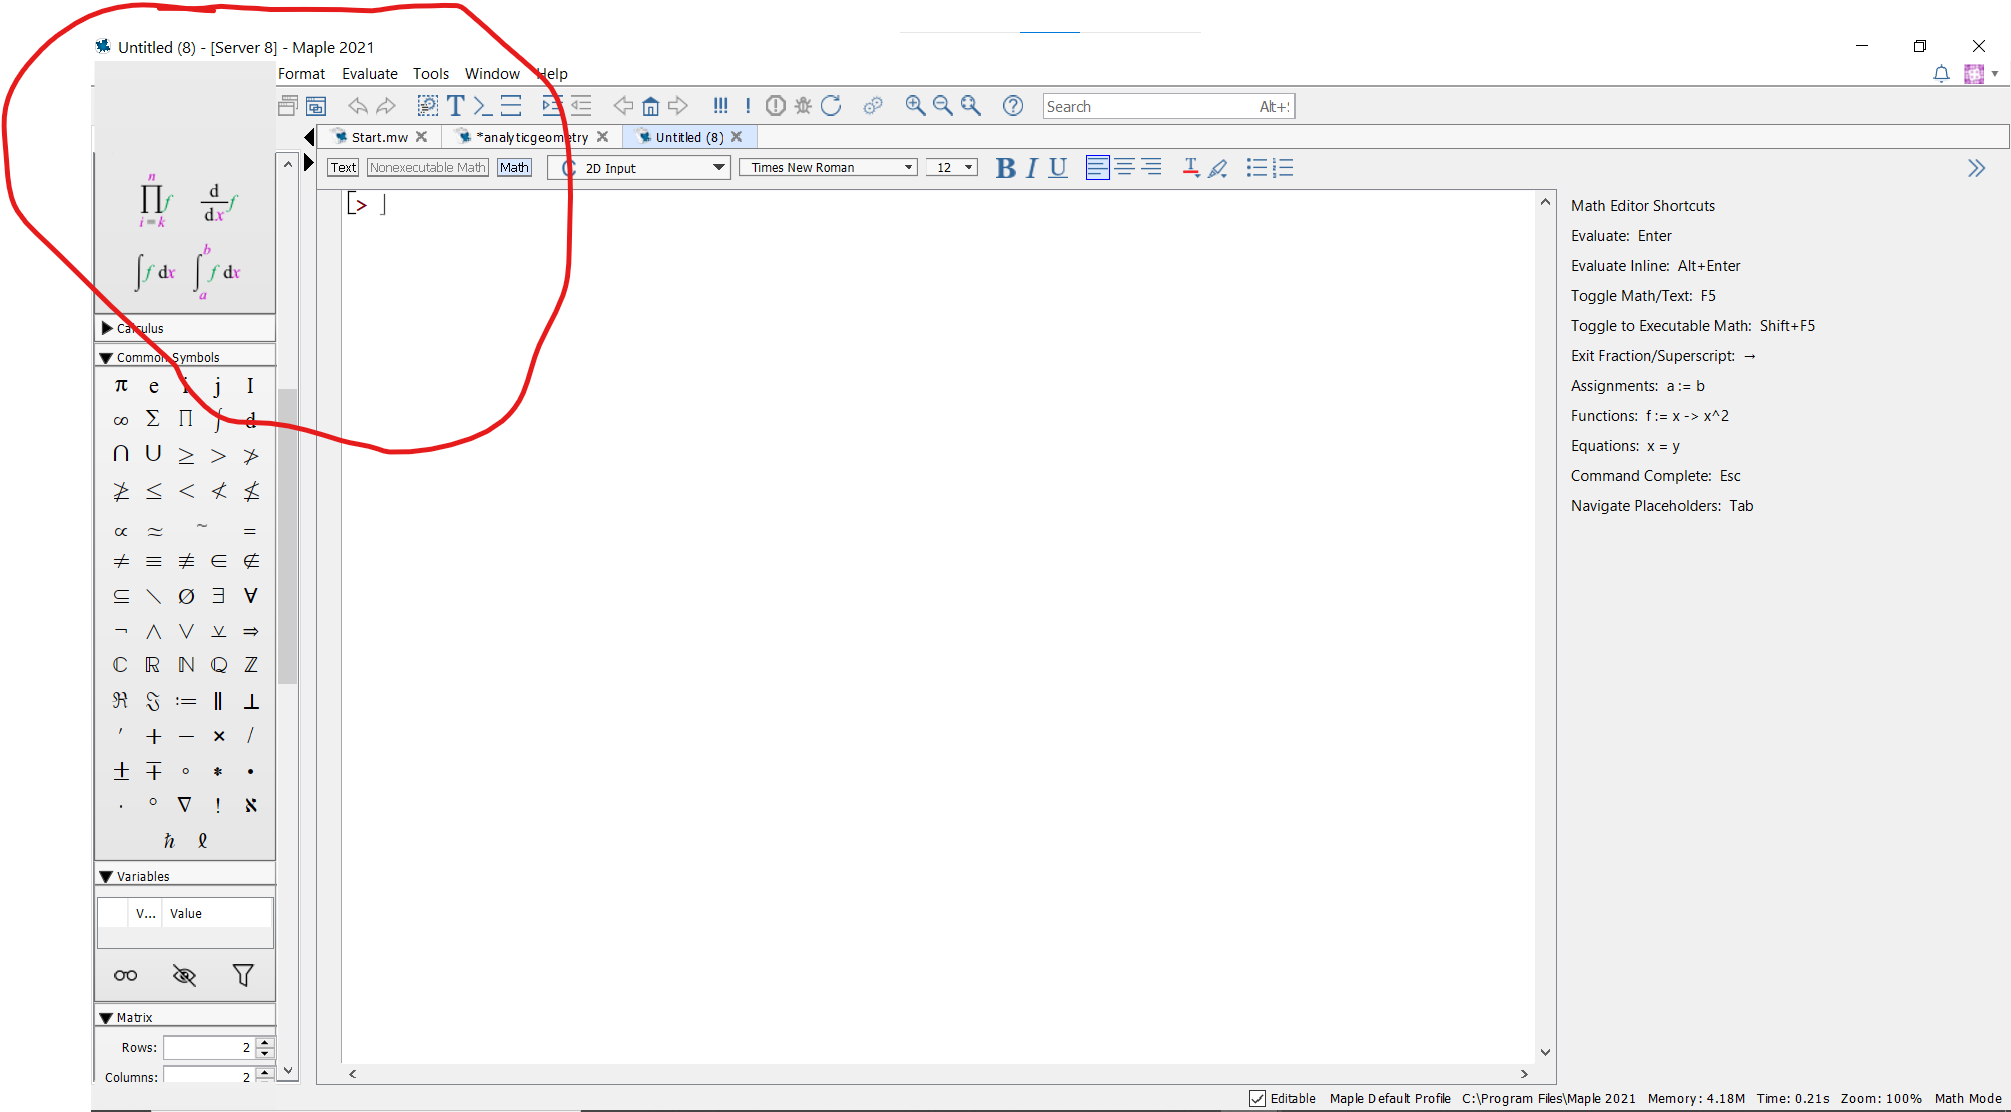The height and width of the screenshot is (1112, 2011).
Task: Hide variables with crossed-eye icon
Action: [184, 975]
